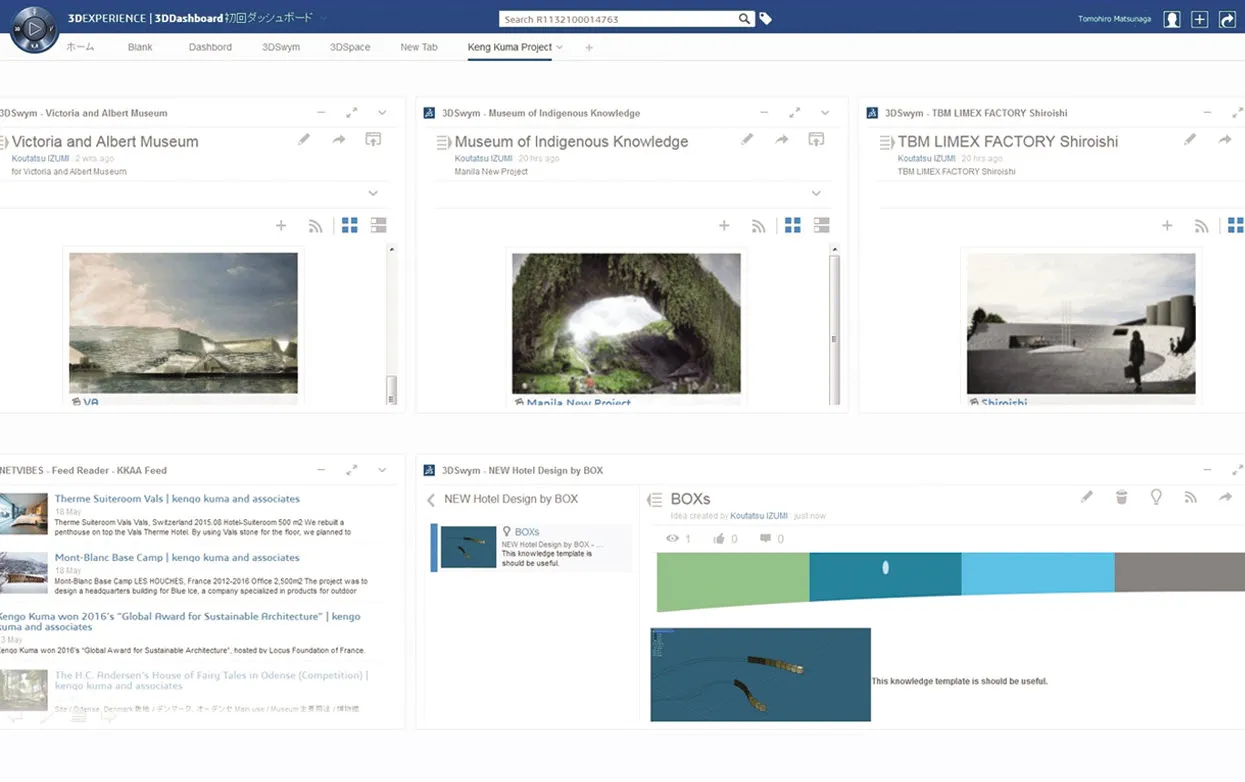Switch to the 3DSpace tab
This screenshot has height=782, width=1245.
pos(350,46)
